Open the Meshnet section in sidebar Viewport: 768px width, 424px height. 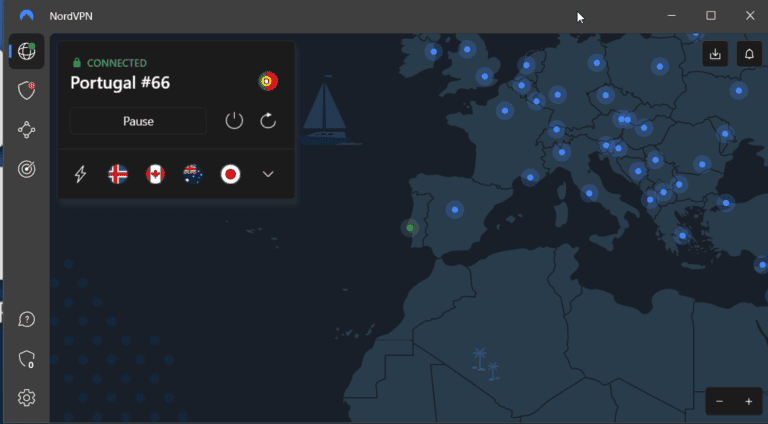(27, 129)
